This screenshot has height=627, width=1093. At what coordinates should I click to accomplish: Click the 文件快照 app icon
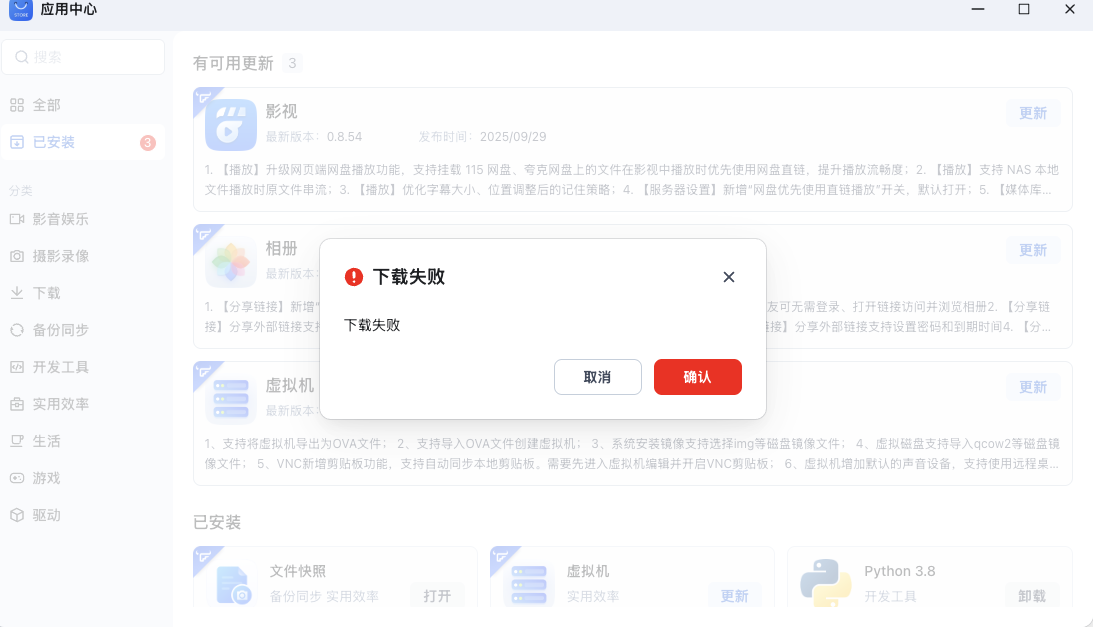(x=233, y=584)
